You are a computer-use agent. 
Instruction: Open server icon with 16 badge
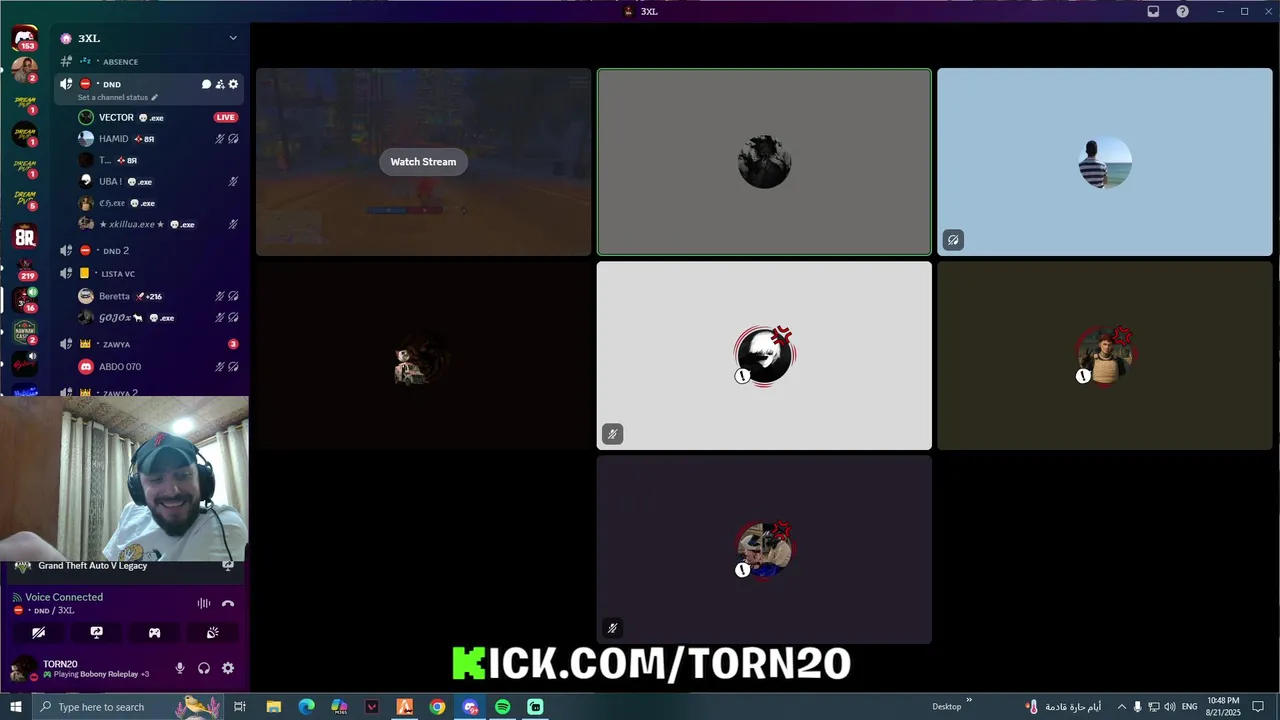point(25,300)
